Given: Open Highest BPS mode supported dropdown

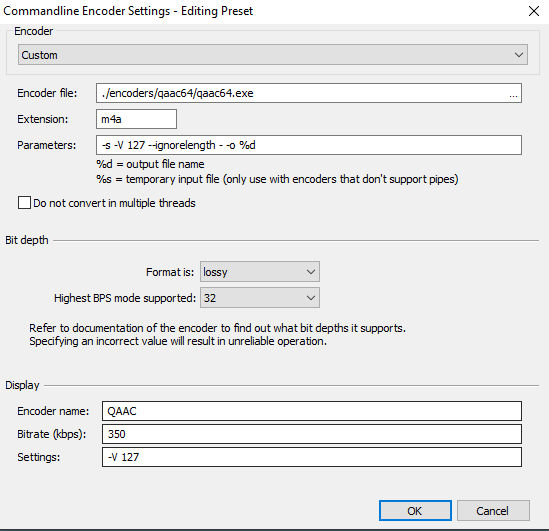Looking at the screenshot, I should click(x=260, y=298).
